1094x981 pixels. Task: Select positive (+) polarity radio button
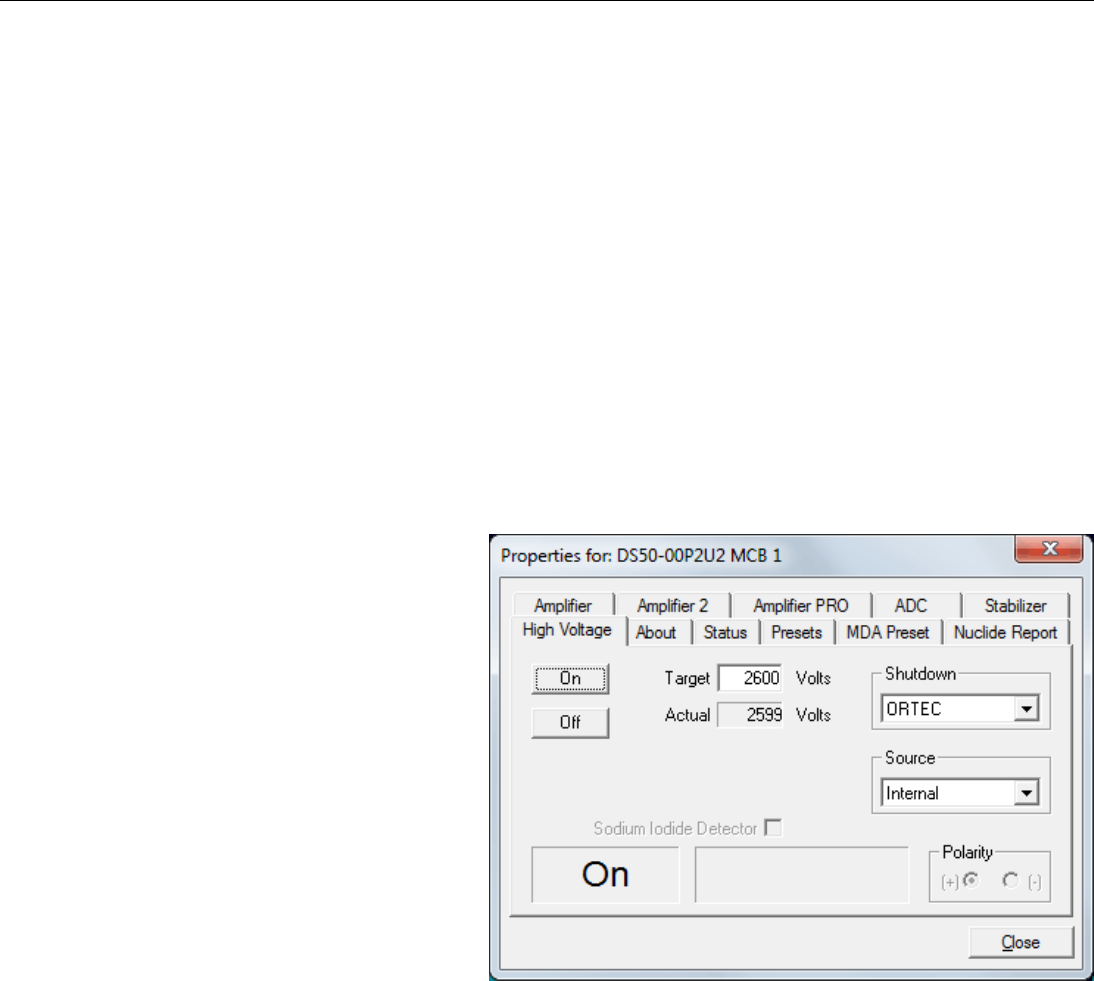(971, 881)
